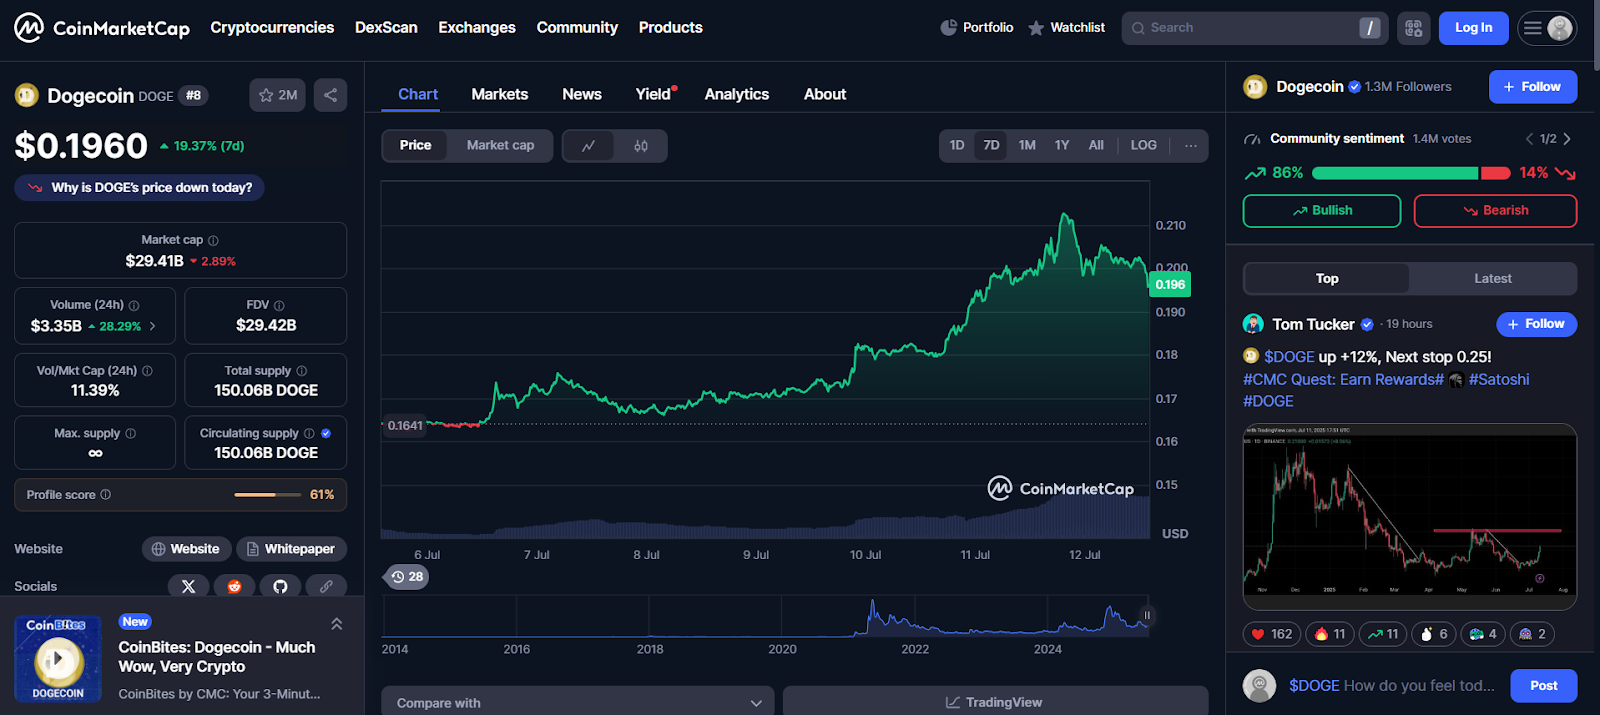
Task: Switch to News tab
Action: 582,94
